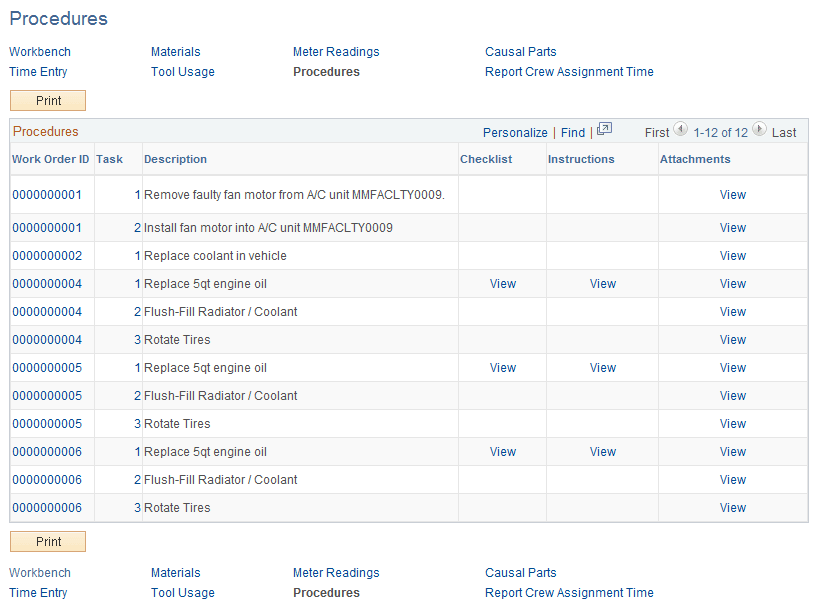Click the previous page arrow beside First
This screenshot has width=819, height=611.
click(x=680, y=129)
